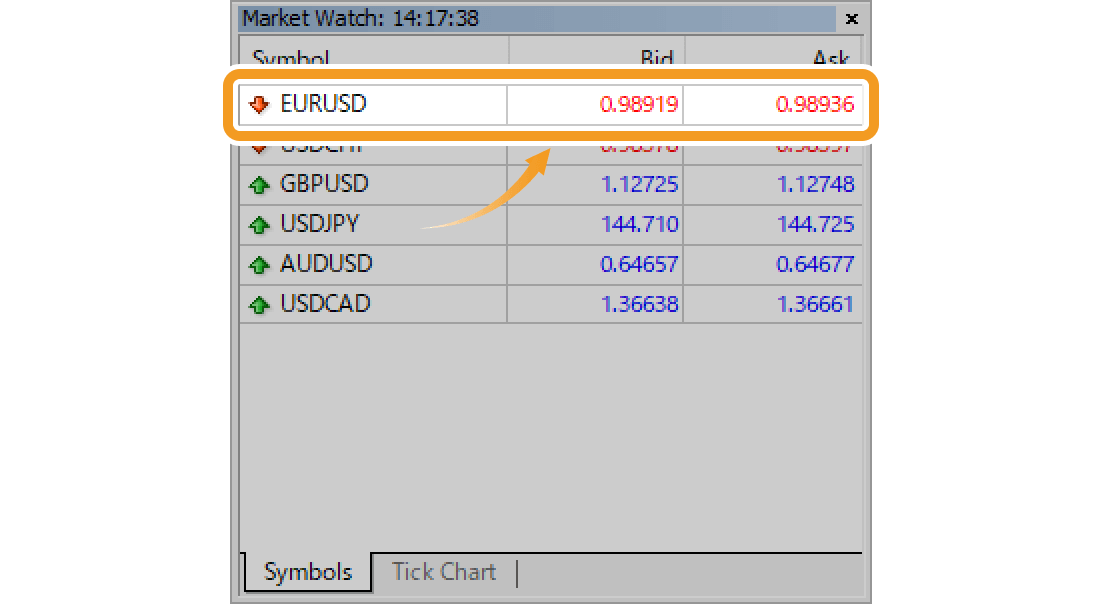Select the USDJPY symbol name
1100x604 pixels.
tap(320, 224)
